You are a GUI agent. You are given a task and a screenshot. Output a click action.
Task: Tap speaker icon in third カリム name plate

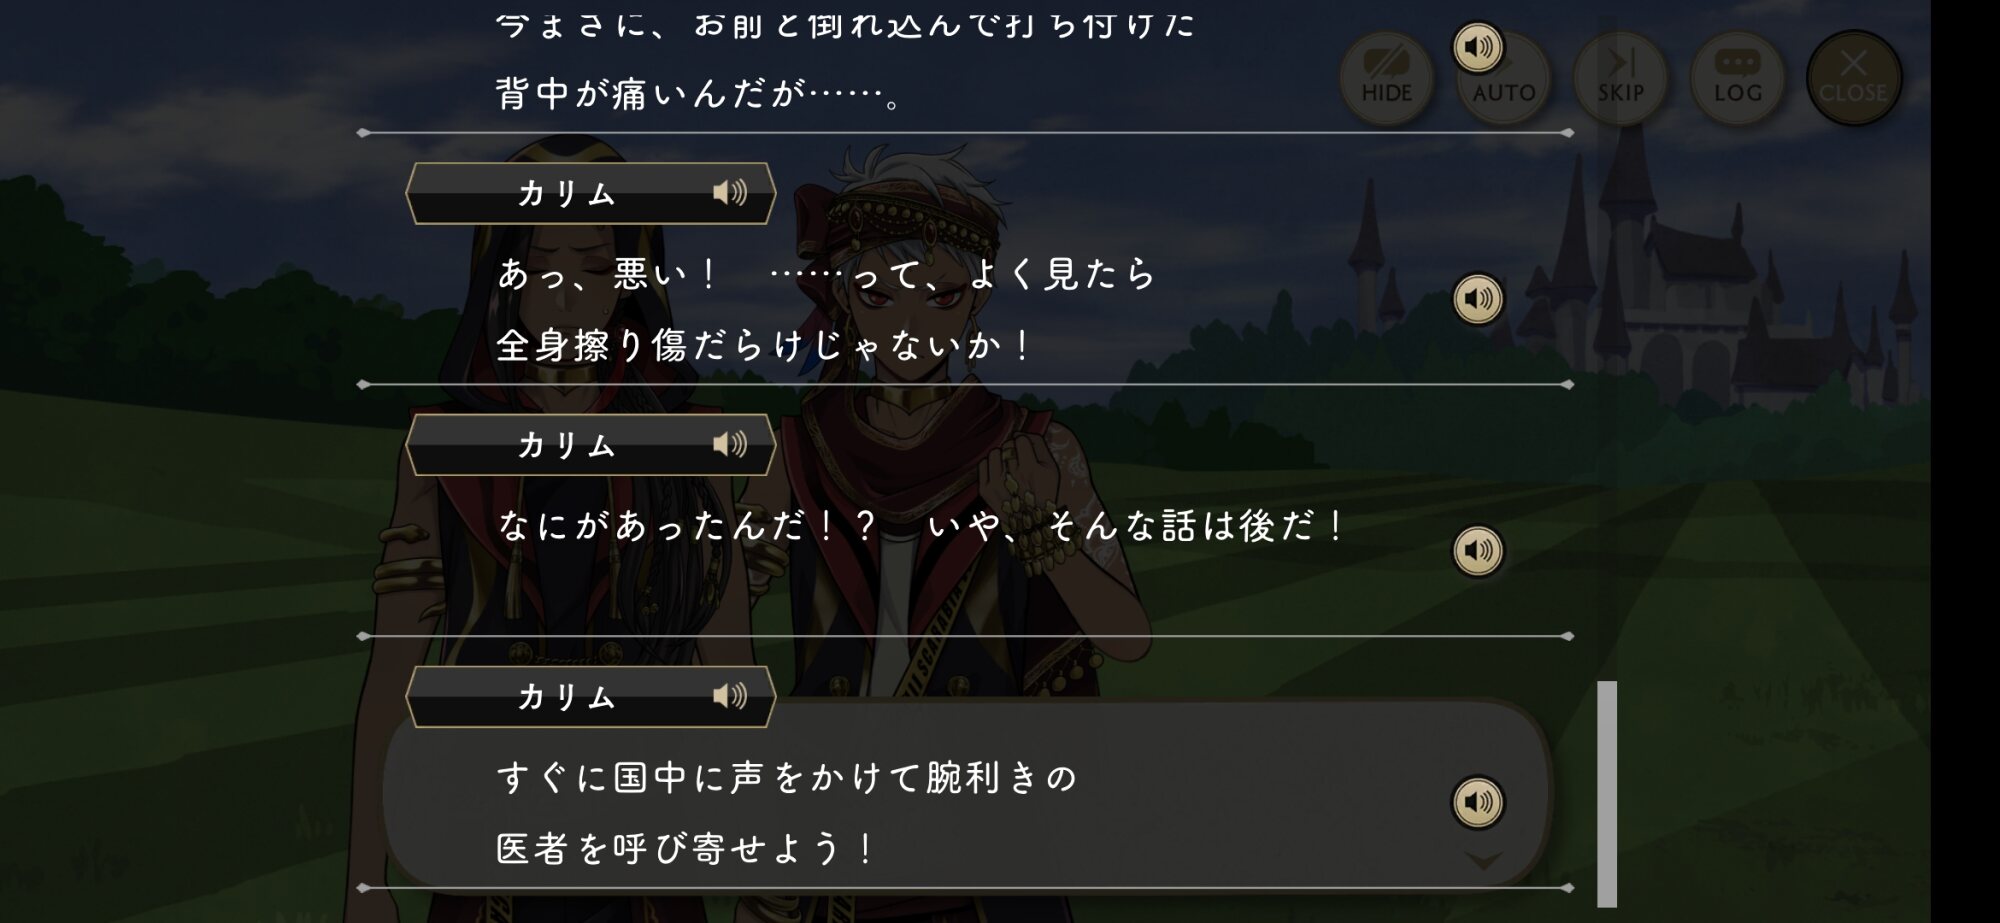[x=729, y=696]
